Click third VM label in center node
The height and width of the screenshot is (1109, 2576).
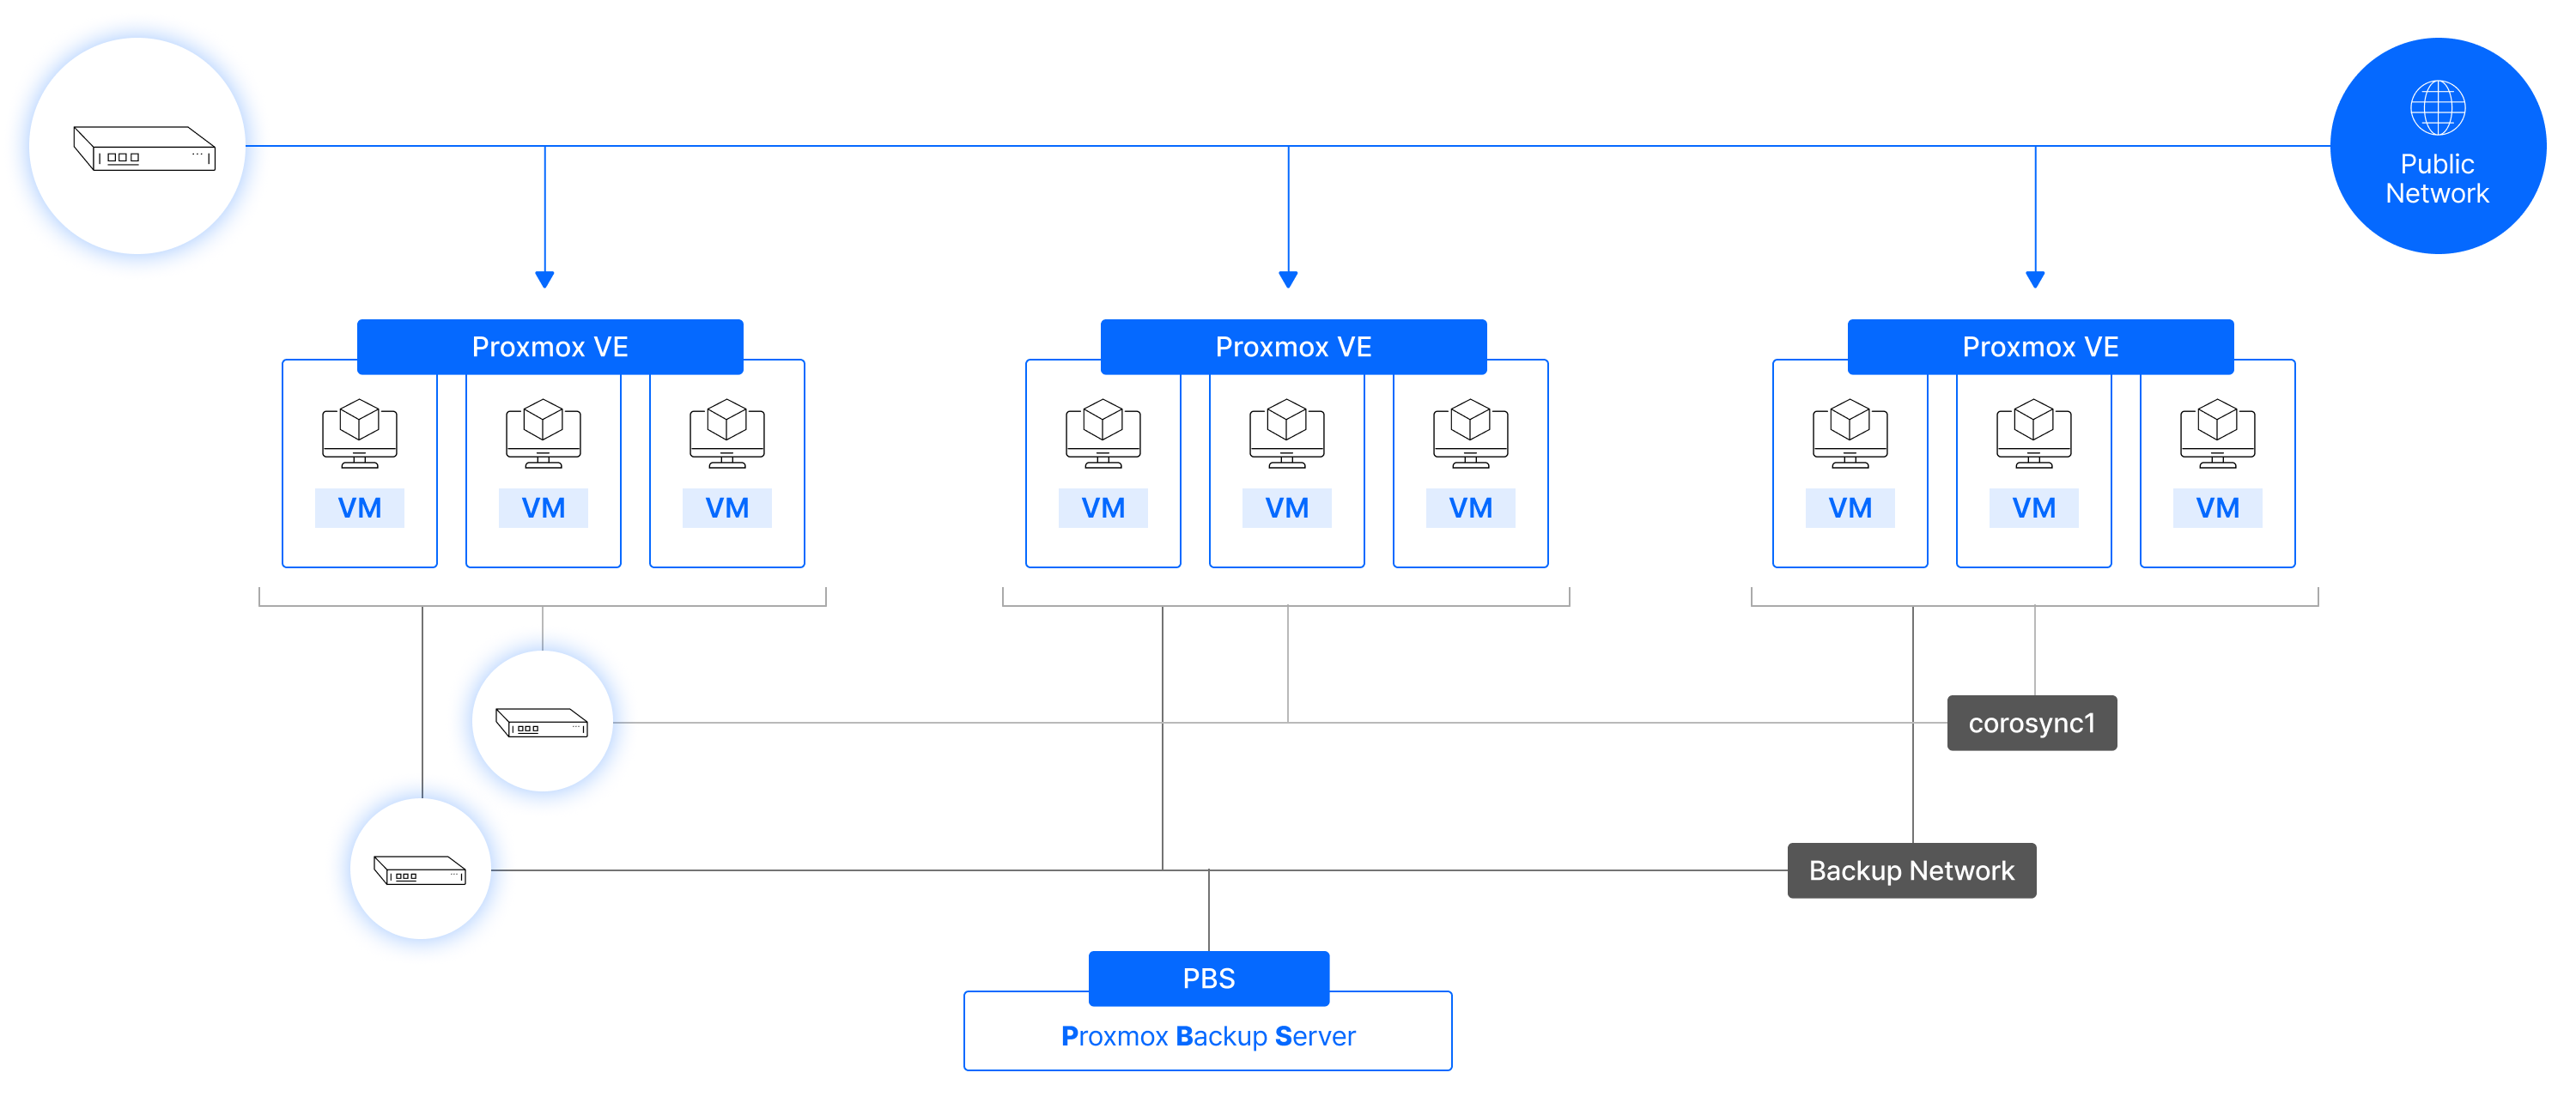(x=1471, y=508)
